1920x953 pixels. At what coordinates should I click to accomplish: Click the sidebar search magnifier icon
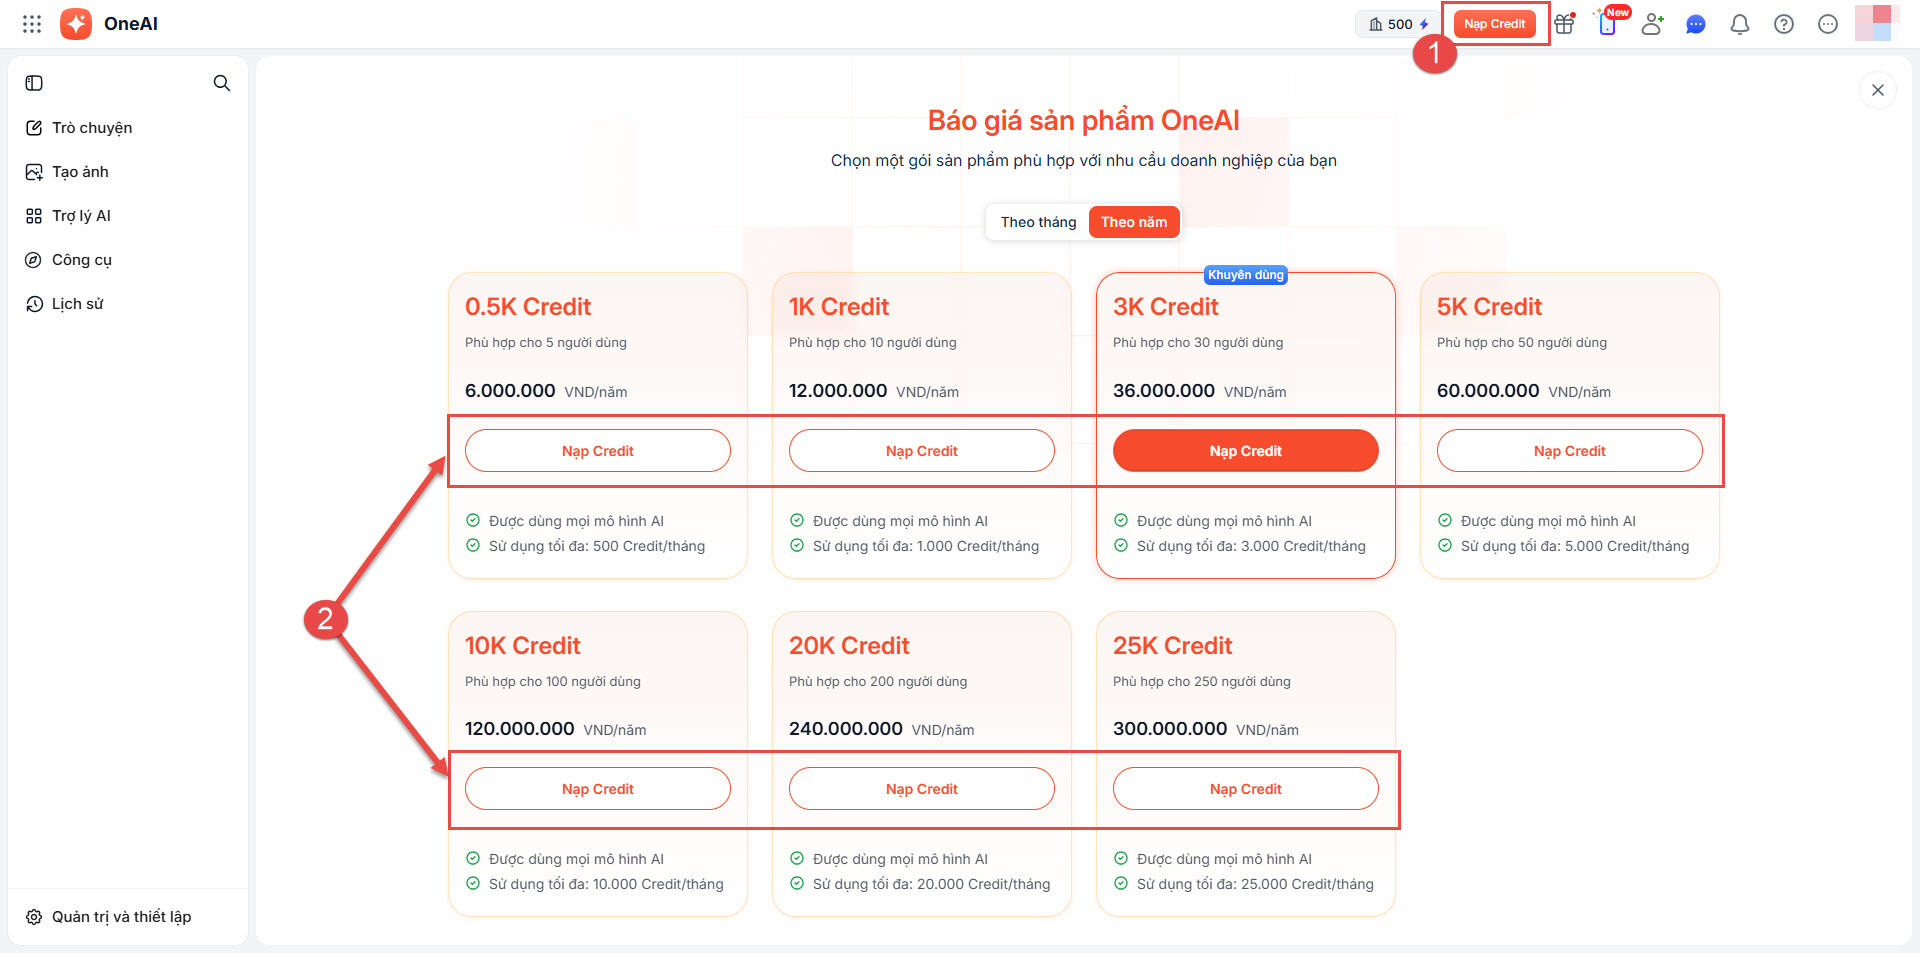222,83
